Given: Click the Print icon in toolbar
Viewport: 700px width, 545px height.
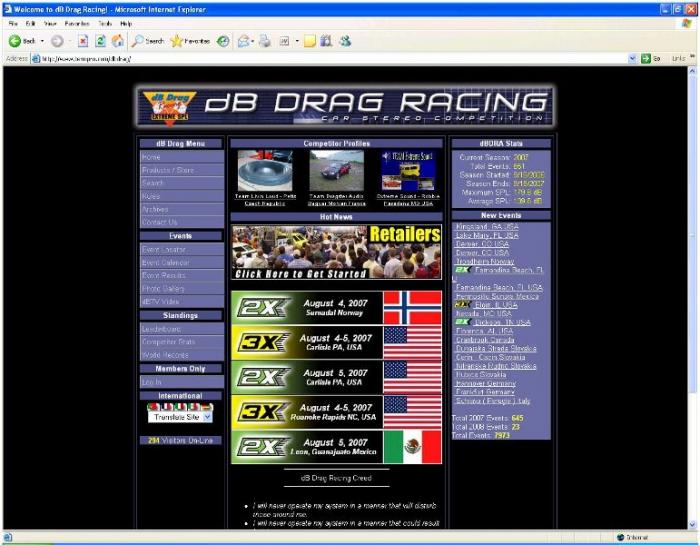Looking at the screenshot, I should (x=265, y=41).
